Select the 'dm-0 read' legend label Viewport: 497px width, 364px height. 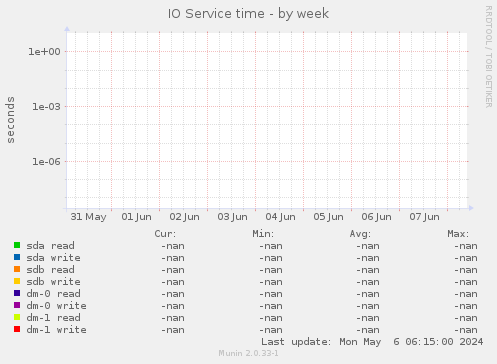(53, 294)
